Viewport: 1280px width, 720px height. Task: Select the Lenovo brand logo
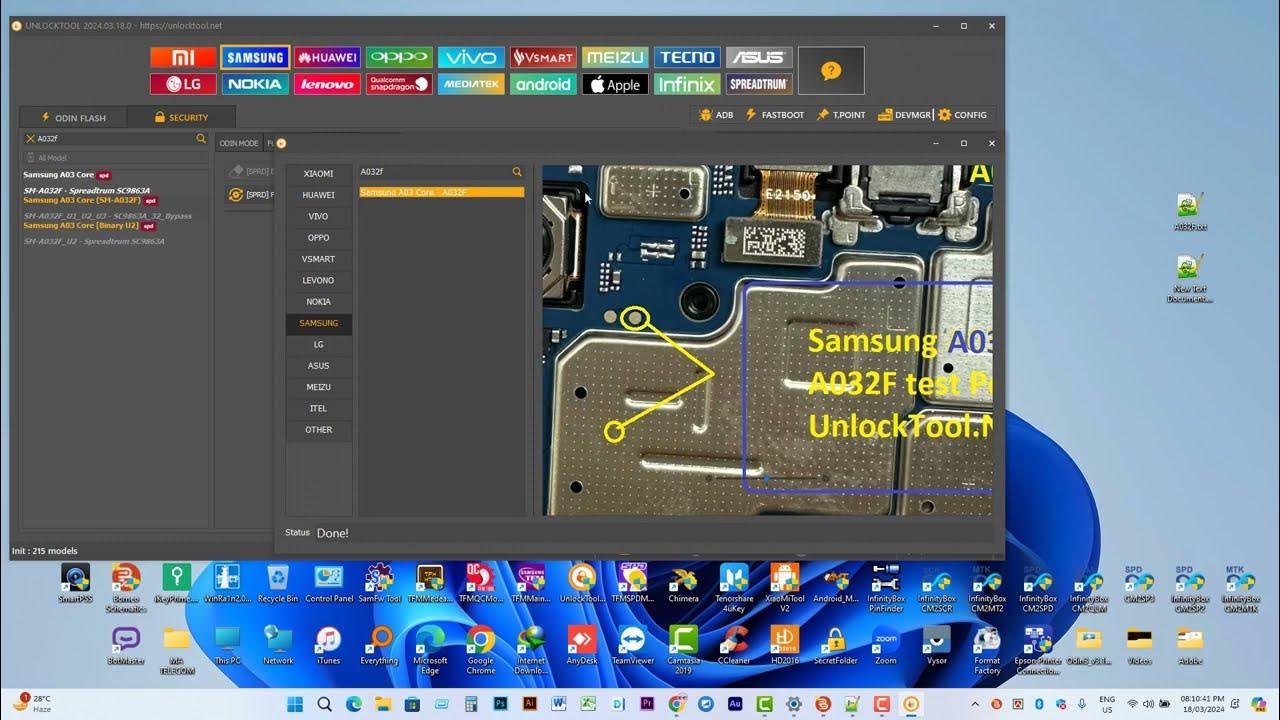coord(327,85)
